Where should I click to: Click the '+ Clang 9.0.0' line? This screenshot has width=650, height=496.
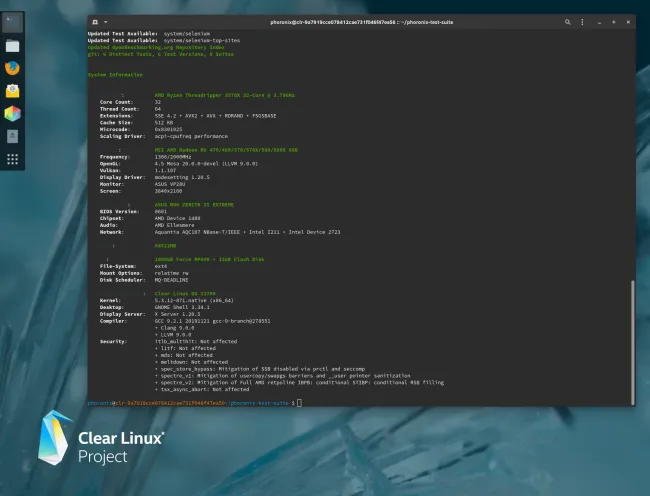click(175, 328)
